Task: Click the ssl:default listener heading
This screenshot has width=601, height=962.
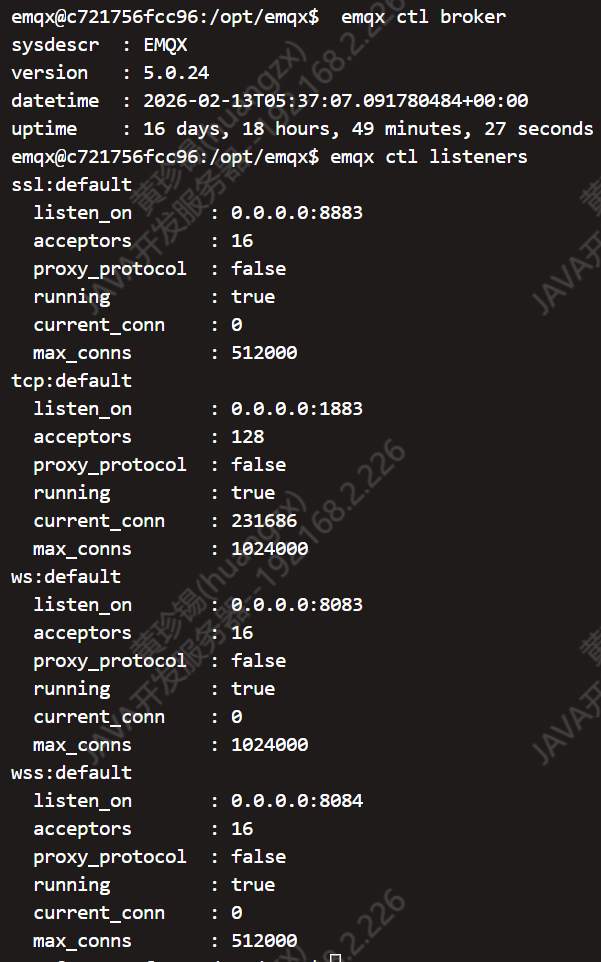Action: [x=71, y=185]
